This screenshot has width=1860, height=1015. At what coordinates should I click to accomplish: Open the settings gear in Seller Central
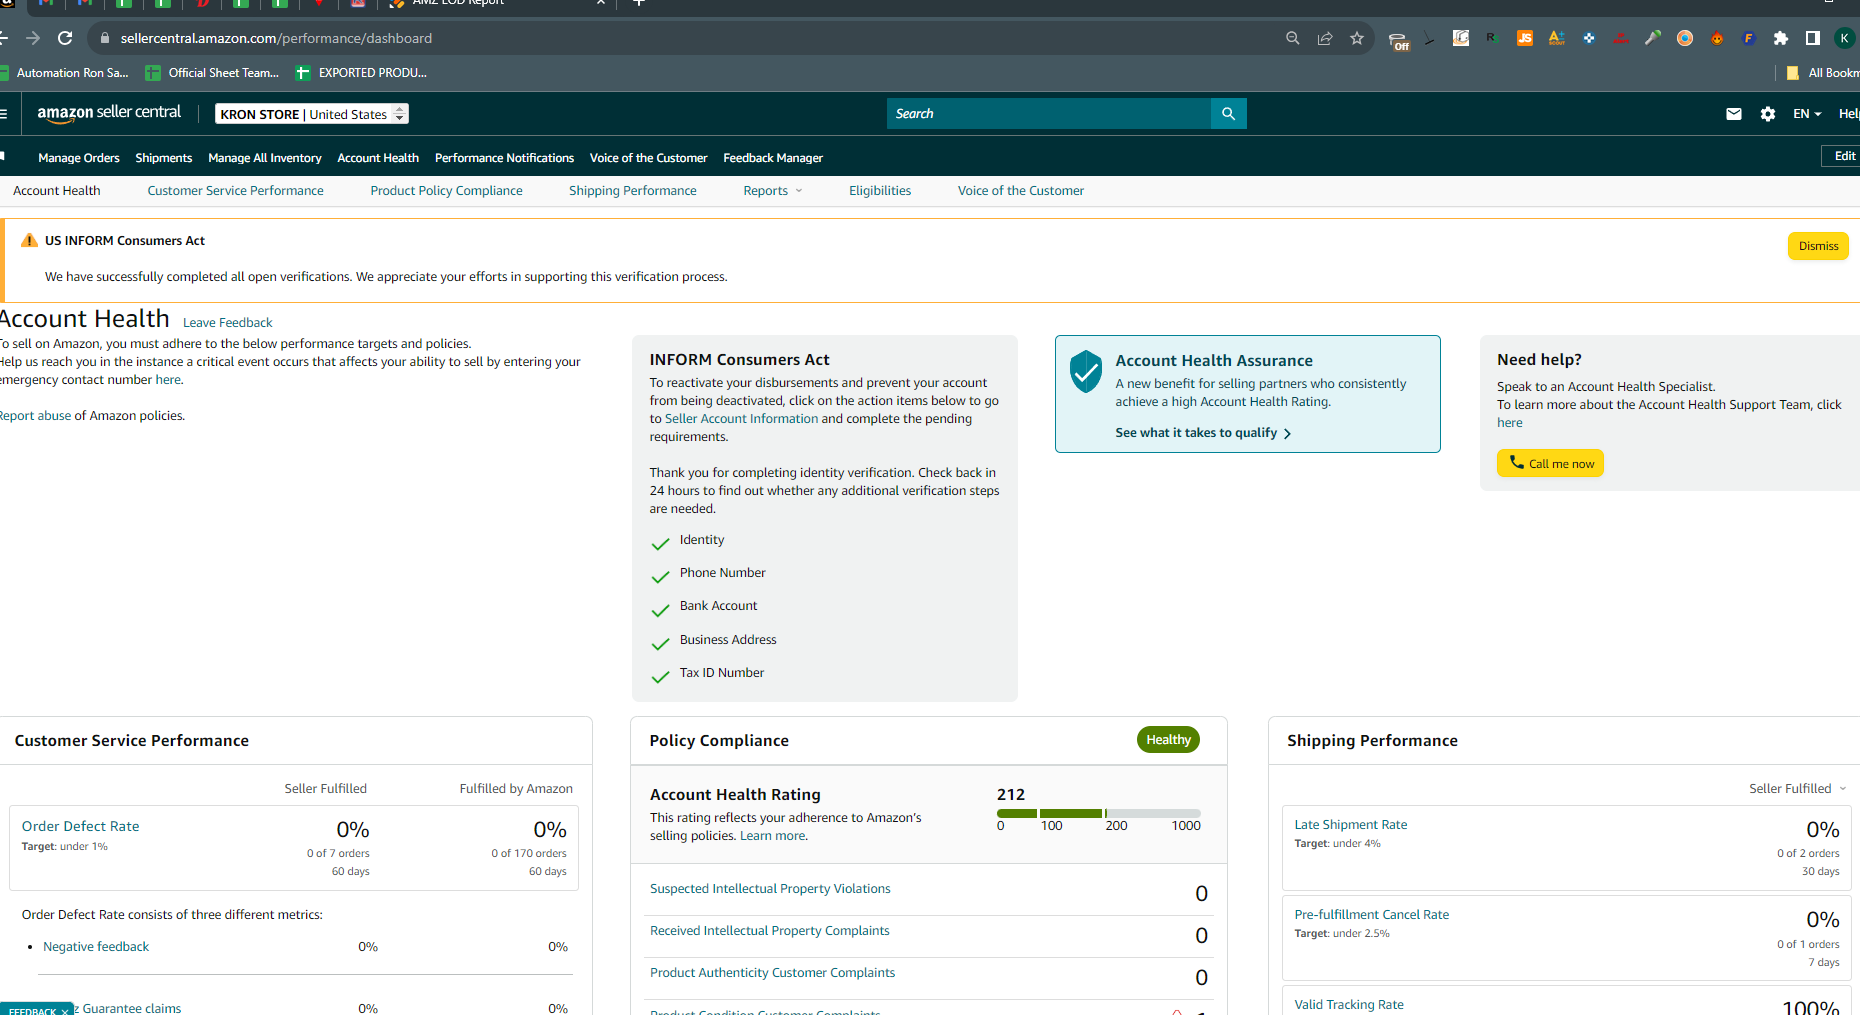[x=1768, y=114]
